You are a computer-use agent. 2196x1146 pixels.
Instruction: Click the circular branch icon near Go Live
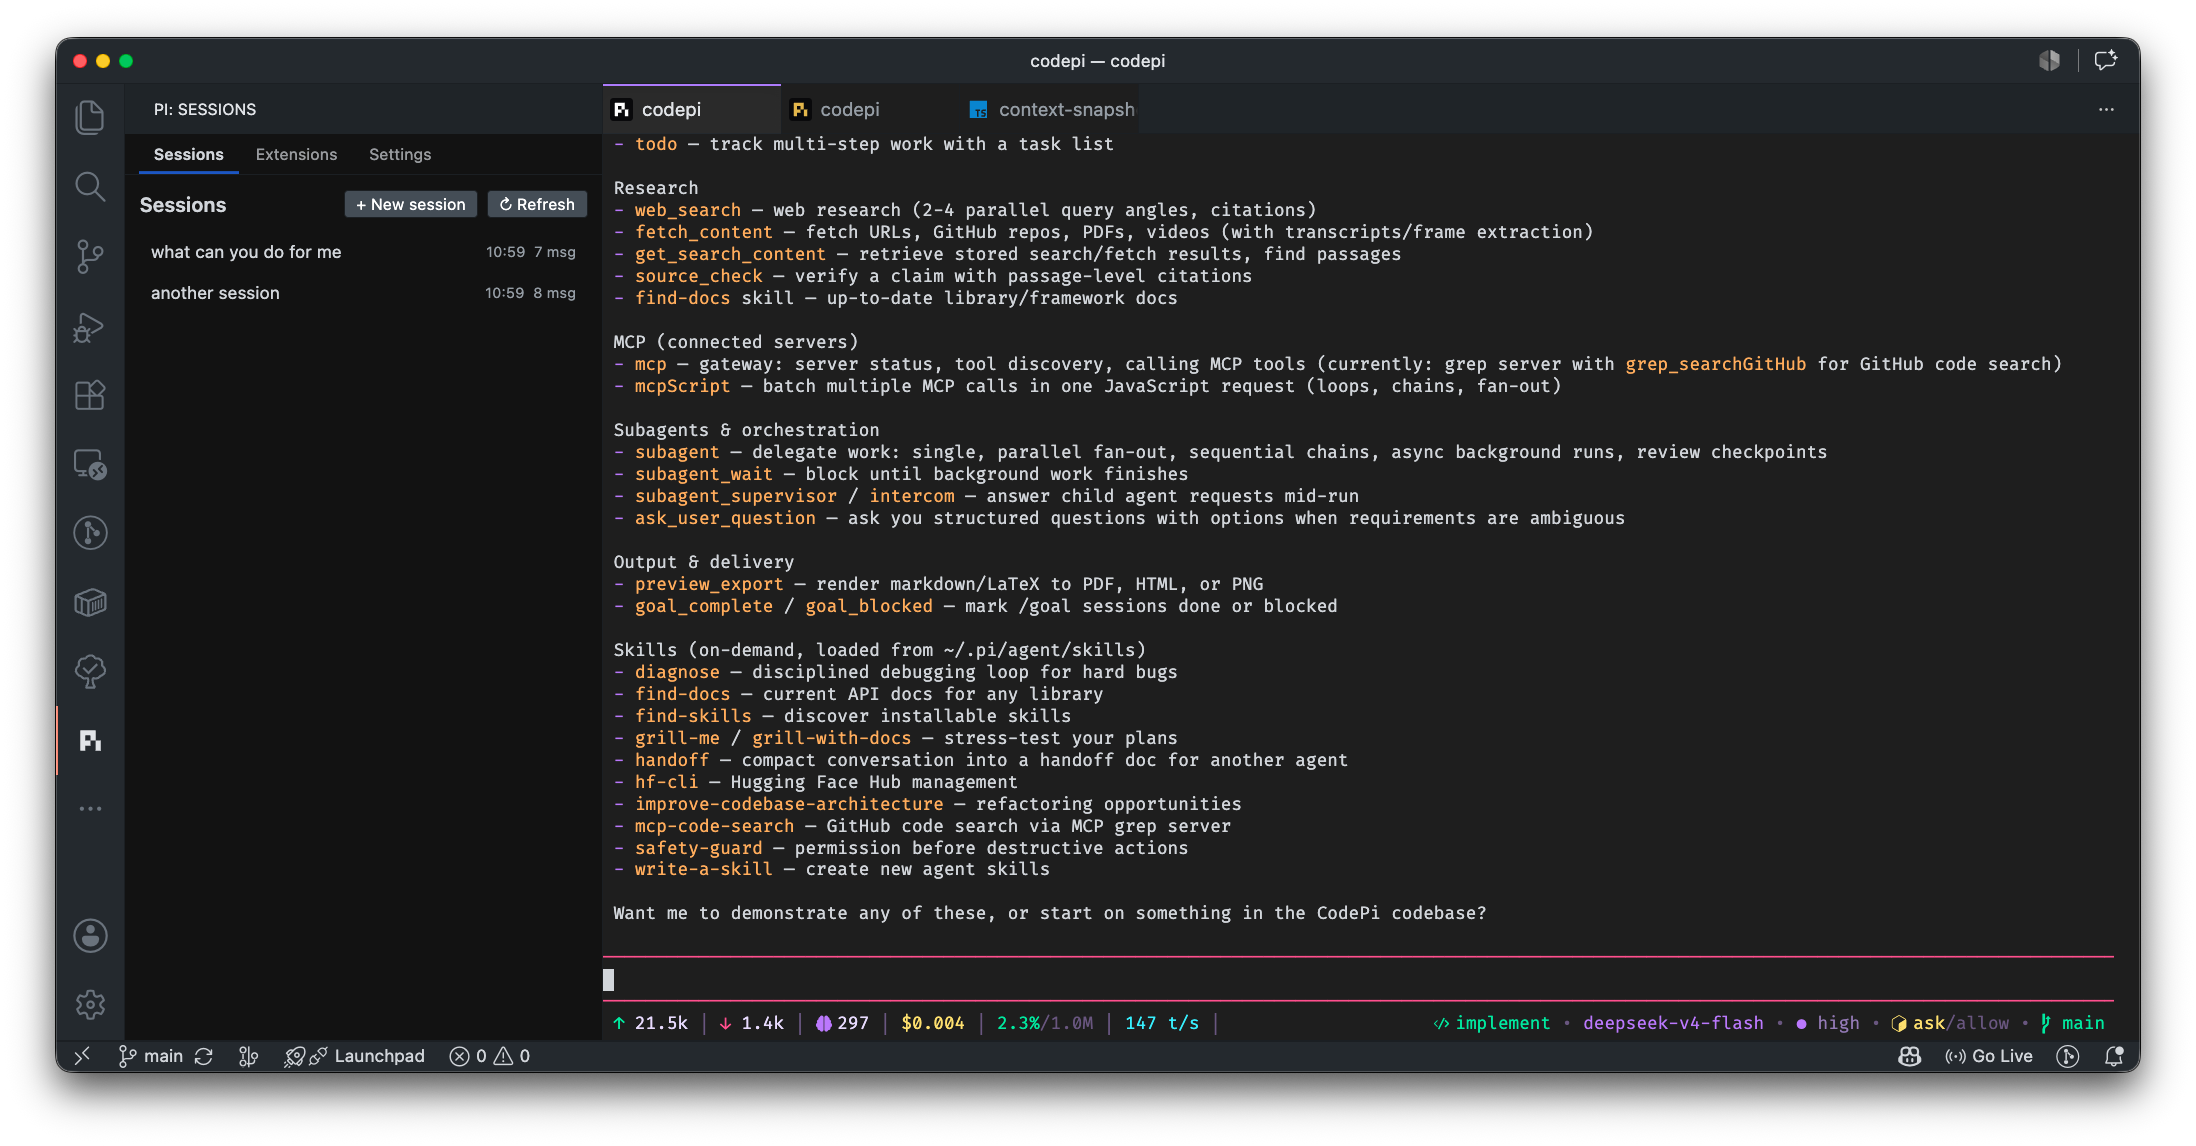coord(2068,1056)
